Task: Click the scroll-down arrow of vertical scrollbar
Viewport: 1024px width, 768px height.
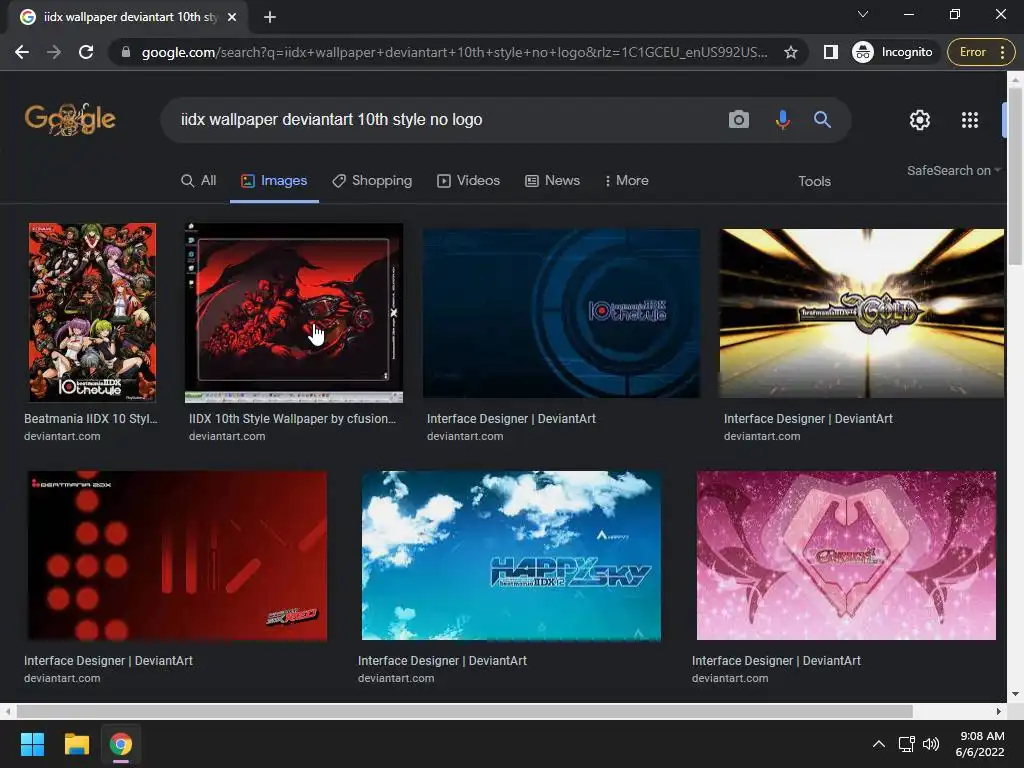Action: pos(1015,694)
